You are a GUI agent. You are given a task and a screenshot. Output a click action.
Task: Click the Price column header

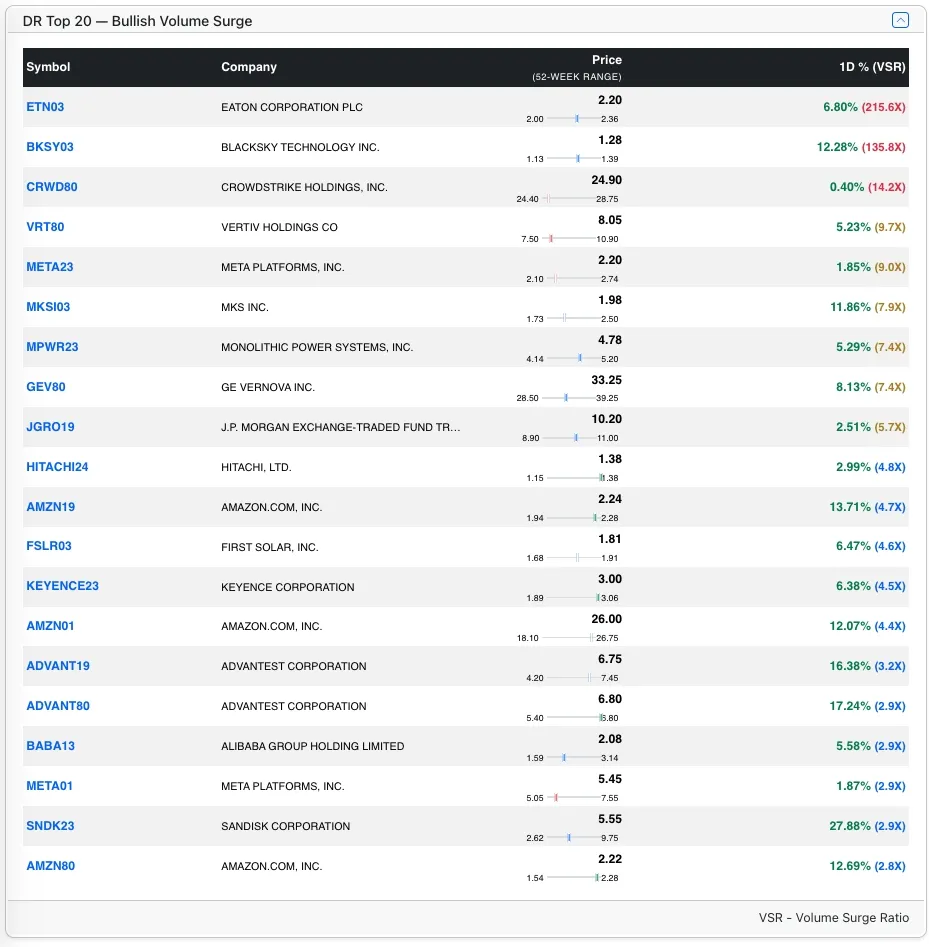606,60
